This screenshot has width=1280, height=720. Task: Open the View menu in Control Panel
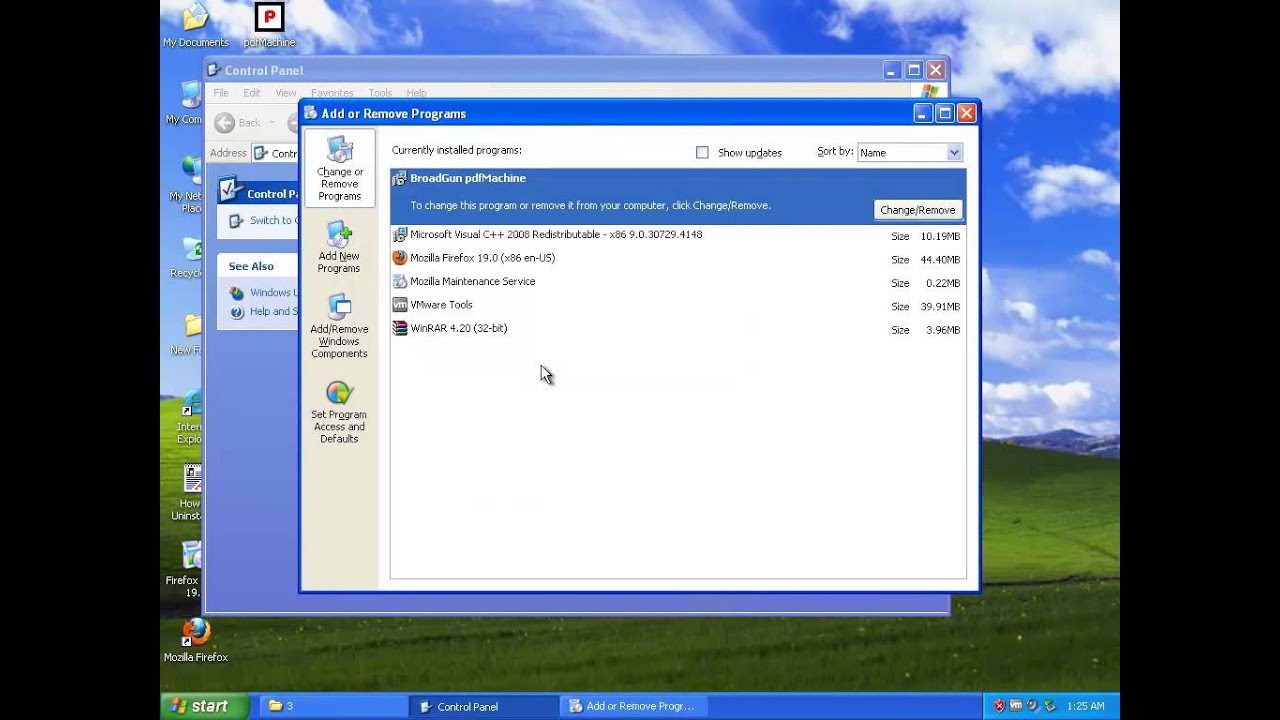(285, 93)
